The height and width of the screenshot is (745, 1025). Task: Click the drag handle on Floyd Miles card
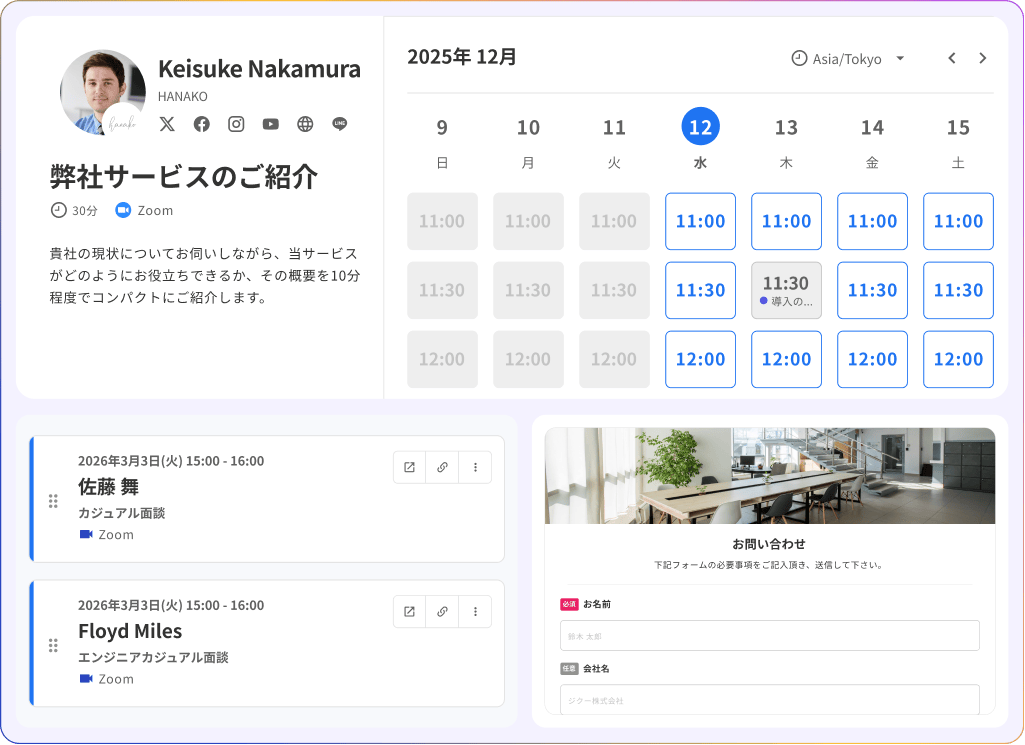(x=53, y=645)
